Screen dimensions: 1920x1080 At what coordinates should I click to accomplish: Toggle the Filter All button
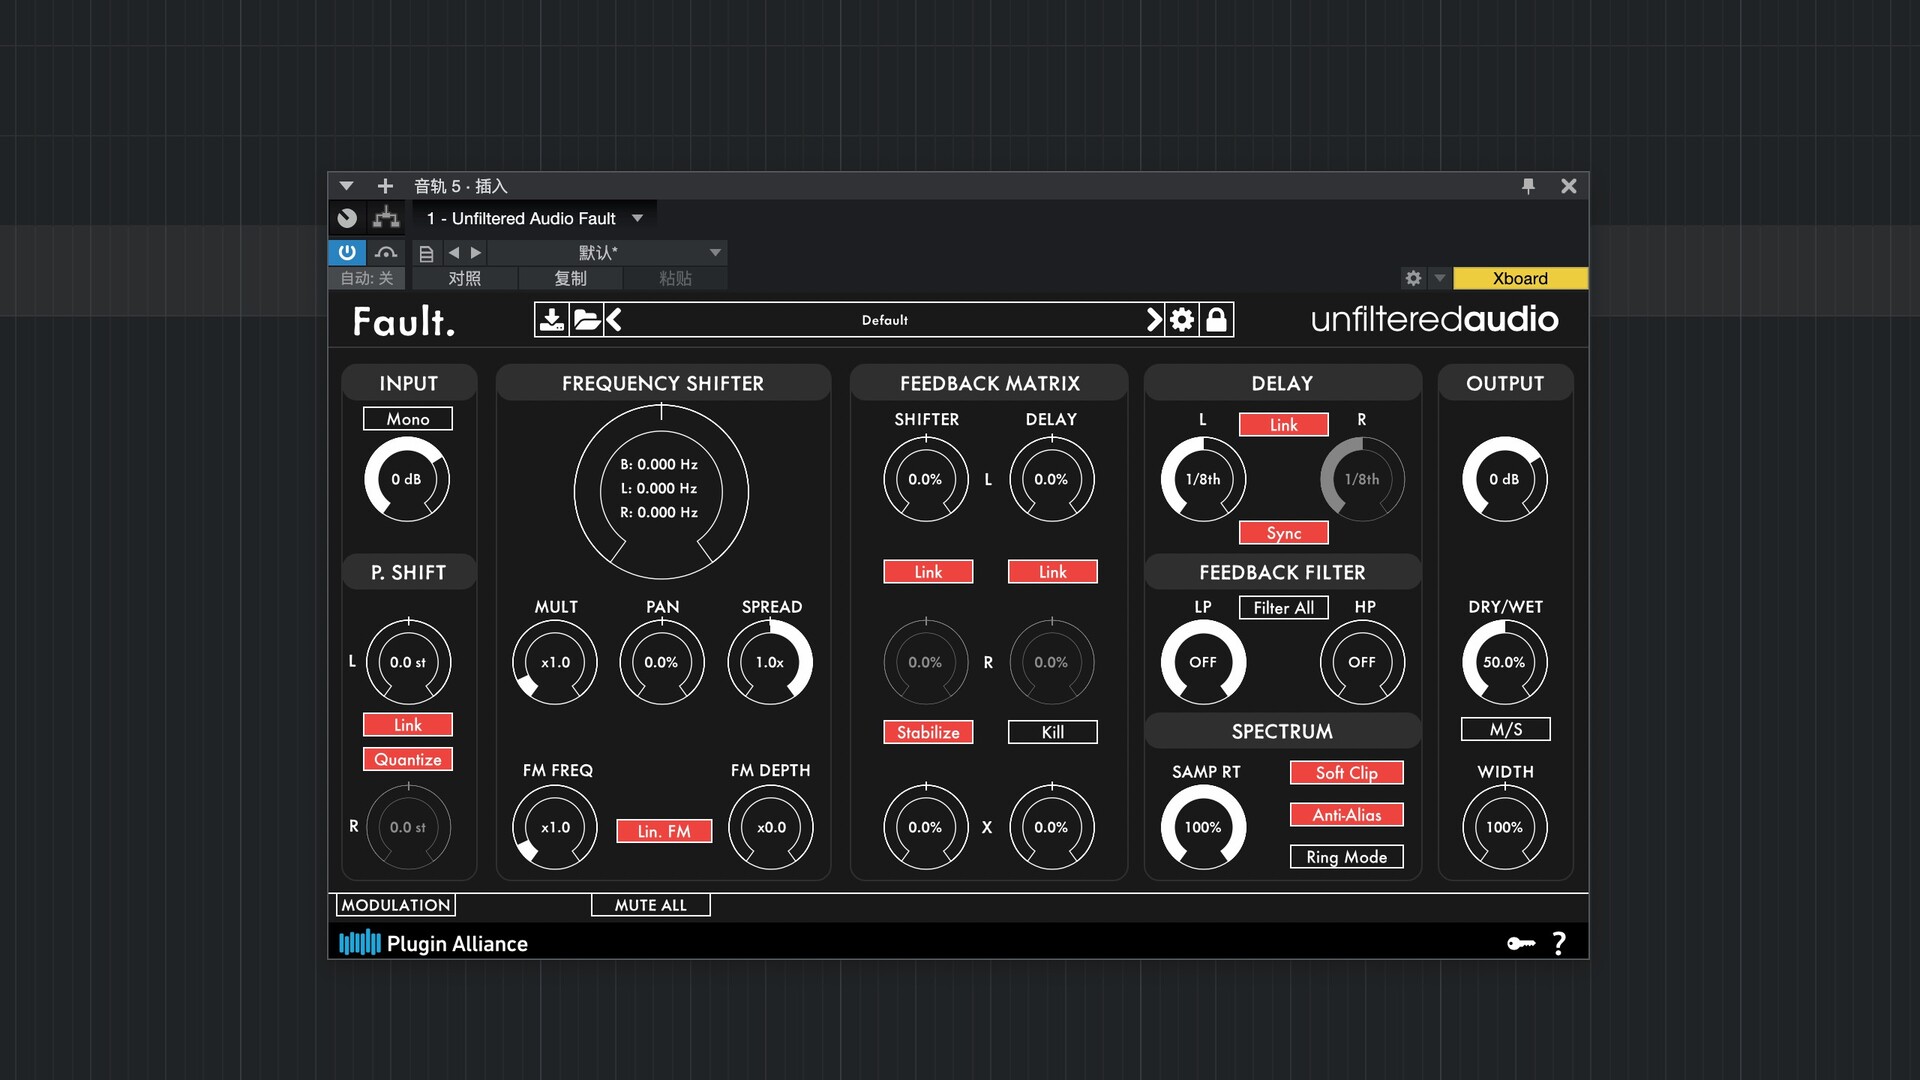(x=1284, y=608)
